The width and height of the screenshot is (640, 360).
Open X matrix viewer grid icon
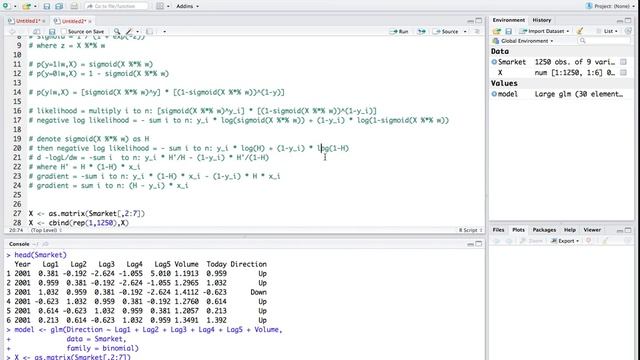pos(623,73)
